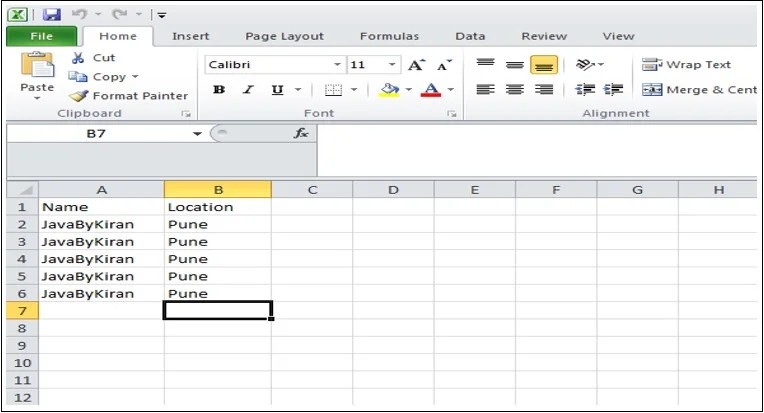Image resolution: width=764 pixels, height=413 pixels.
Task: Expand the Name Box dropdown arrow
Action: point(197,134)
